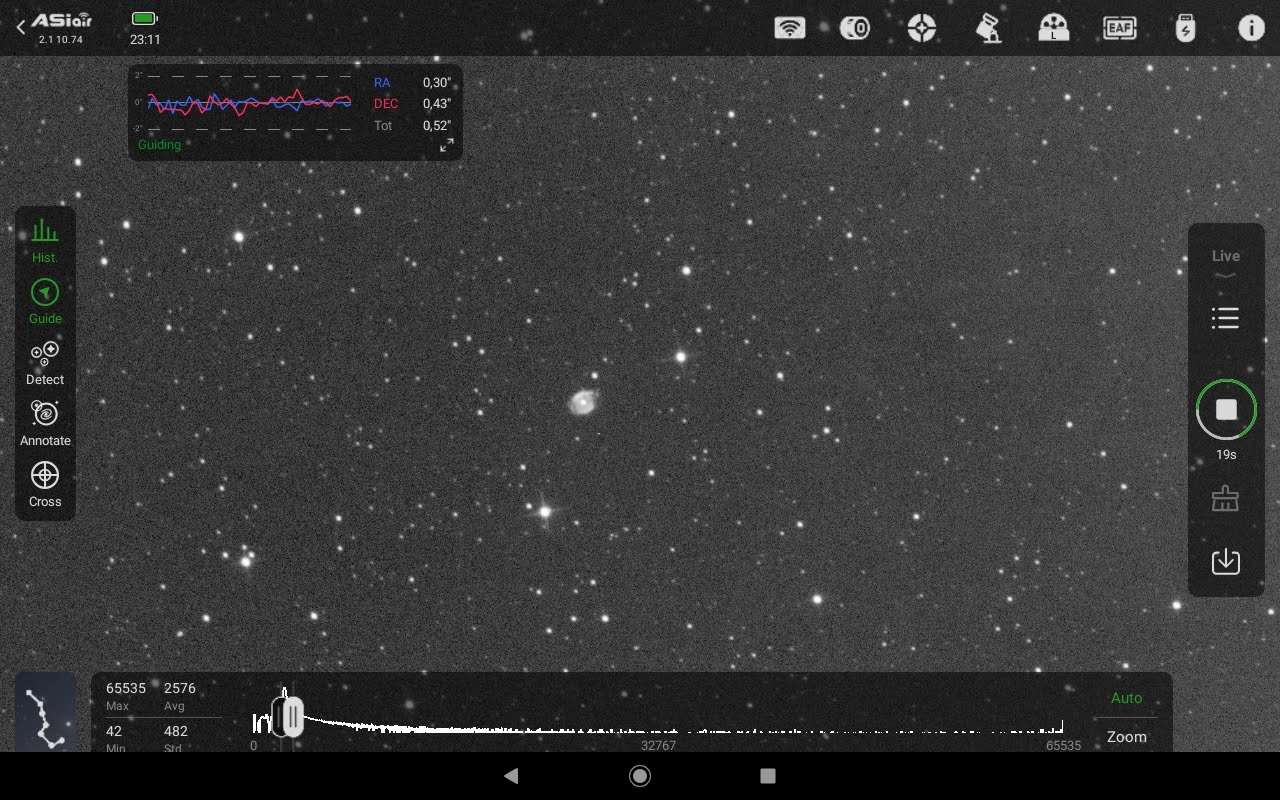Open the guiding crosshair setup icon
Viewport: 1280px width, 800px height.
(921, 27)
